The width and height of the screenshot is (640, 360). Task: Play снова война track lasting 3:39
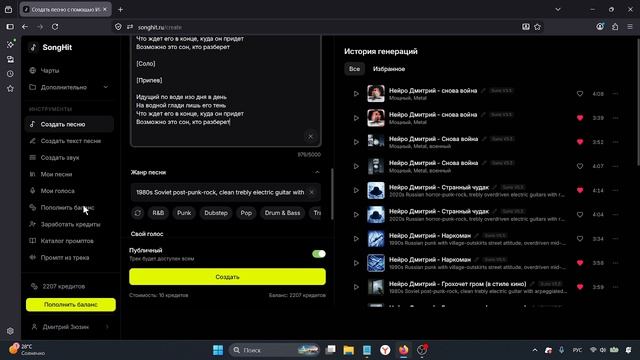pos(356,118)
